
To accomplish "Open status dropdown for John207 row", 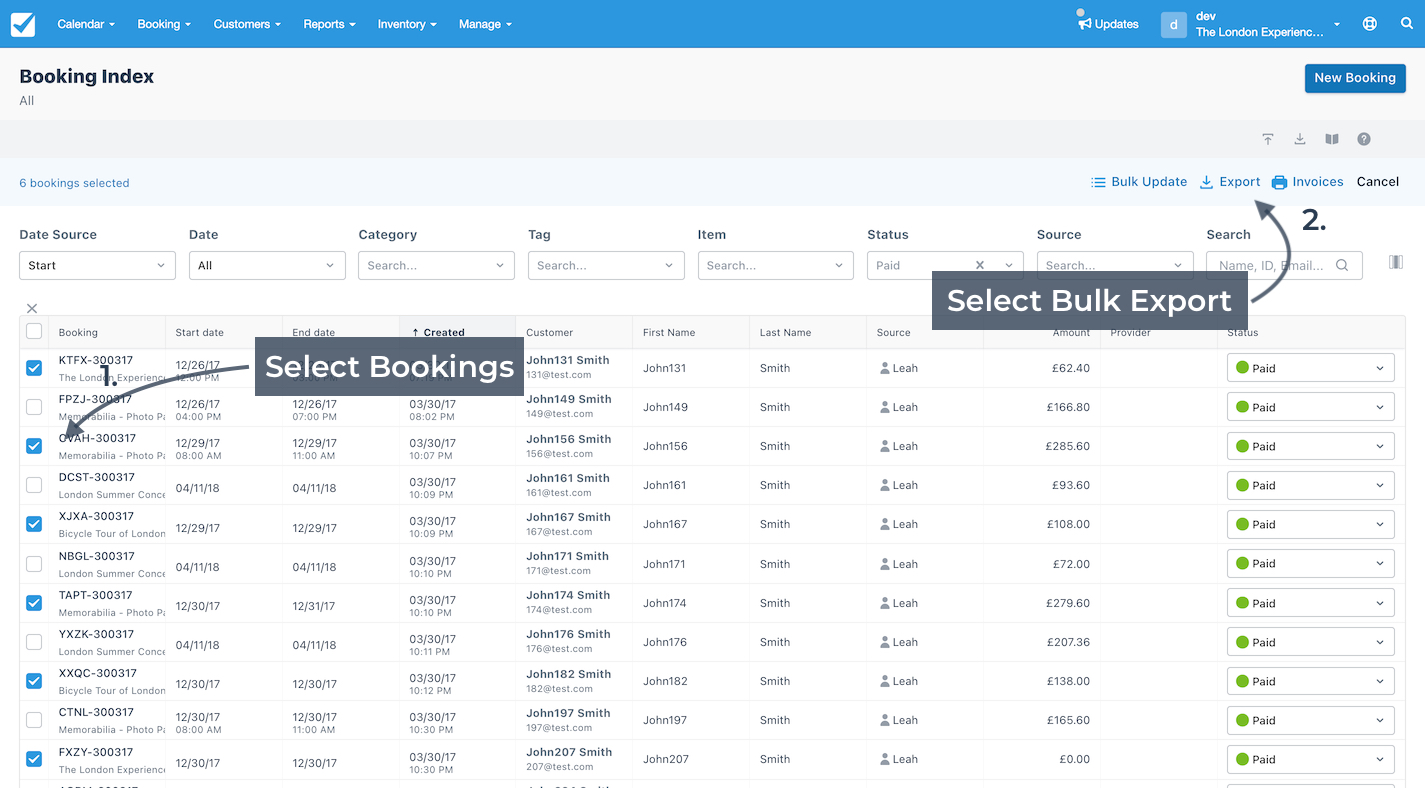I will point(1311,759).
